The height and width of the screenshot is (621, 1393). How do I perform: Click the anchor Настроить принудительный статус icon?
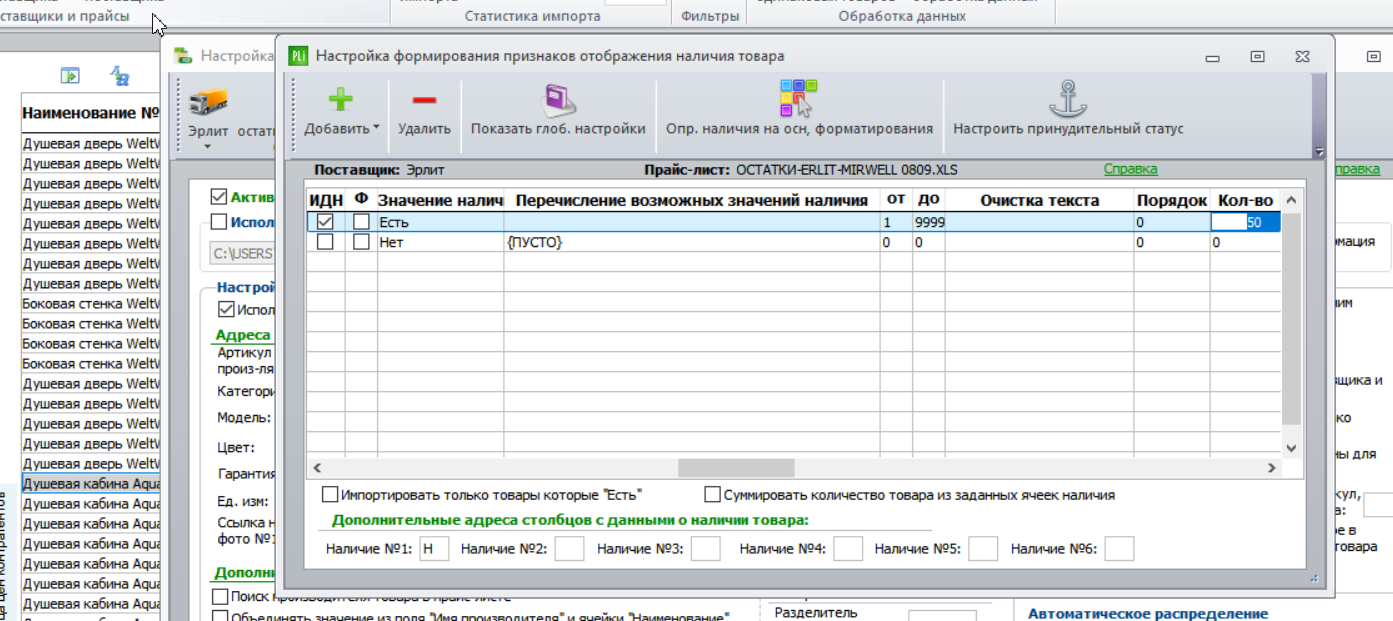pos(1068,98)
